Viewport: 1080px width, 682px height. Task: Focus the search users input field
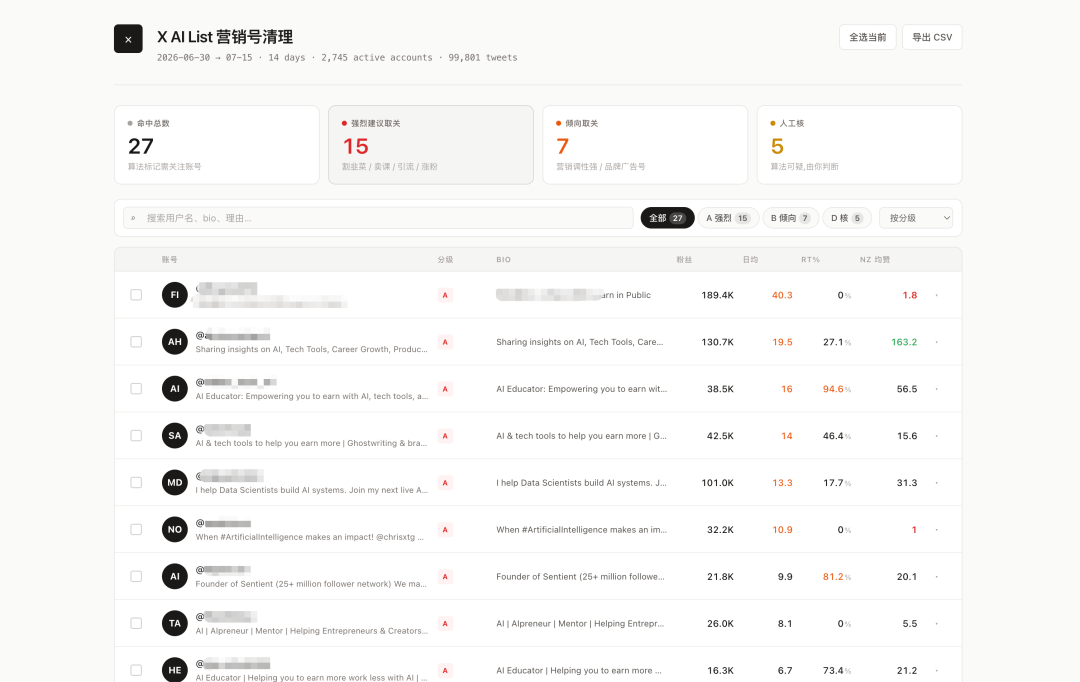(378, 218)
